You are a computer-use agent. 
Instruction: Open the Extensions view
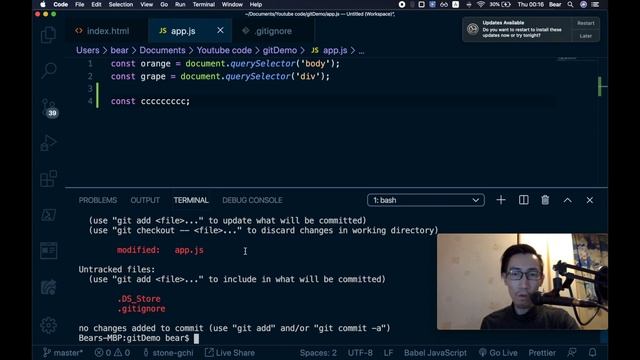click(x=49, y=178)
